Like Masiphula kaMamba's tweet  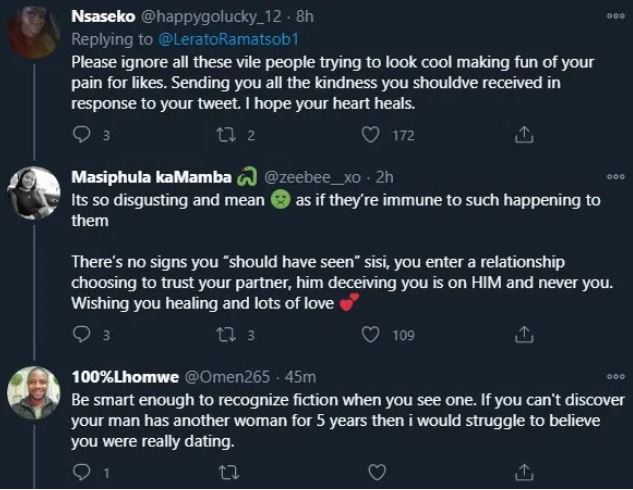point(371,335)
